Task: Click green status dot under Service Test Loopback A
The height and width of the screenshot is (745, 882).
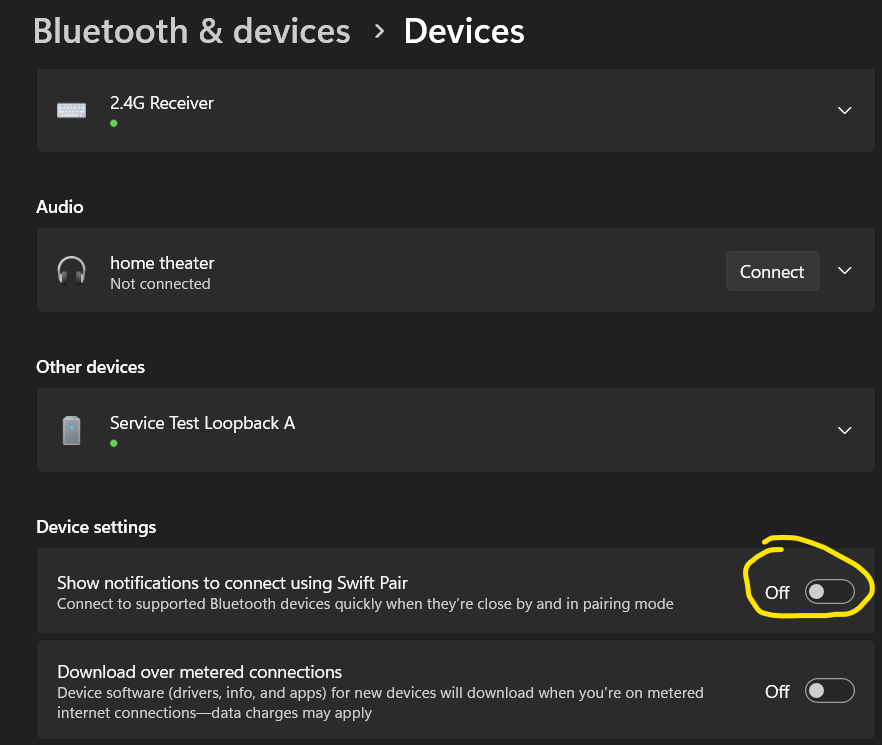Action: coord(114,443)
